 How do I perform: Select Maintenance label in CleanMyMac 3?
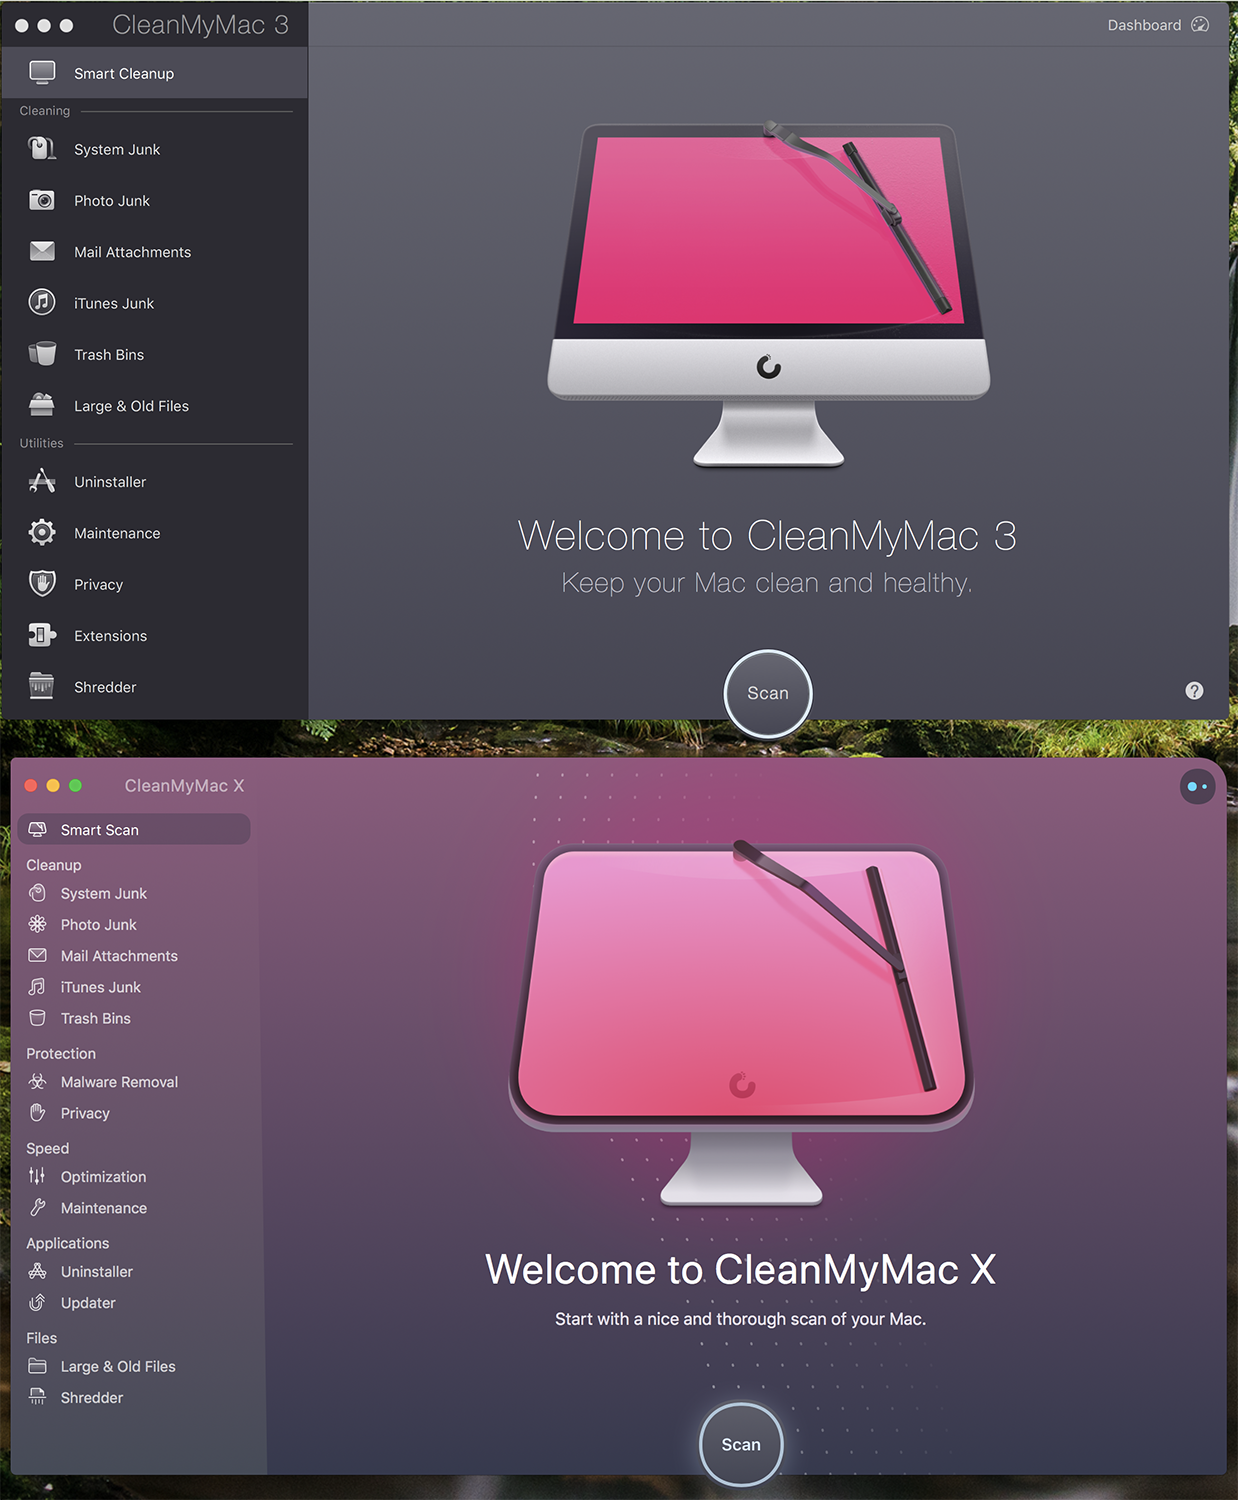click(117, 533)
